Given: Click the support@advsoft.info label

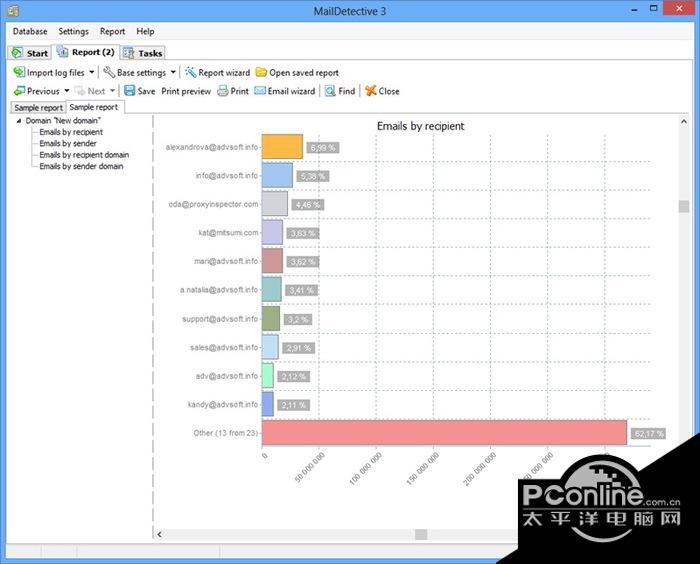Looking at the screenshot, I should tap(220, 319).
